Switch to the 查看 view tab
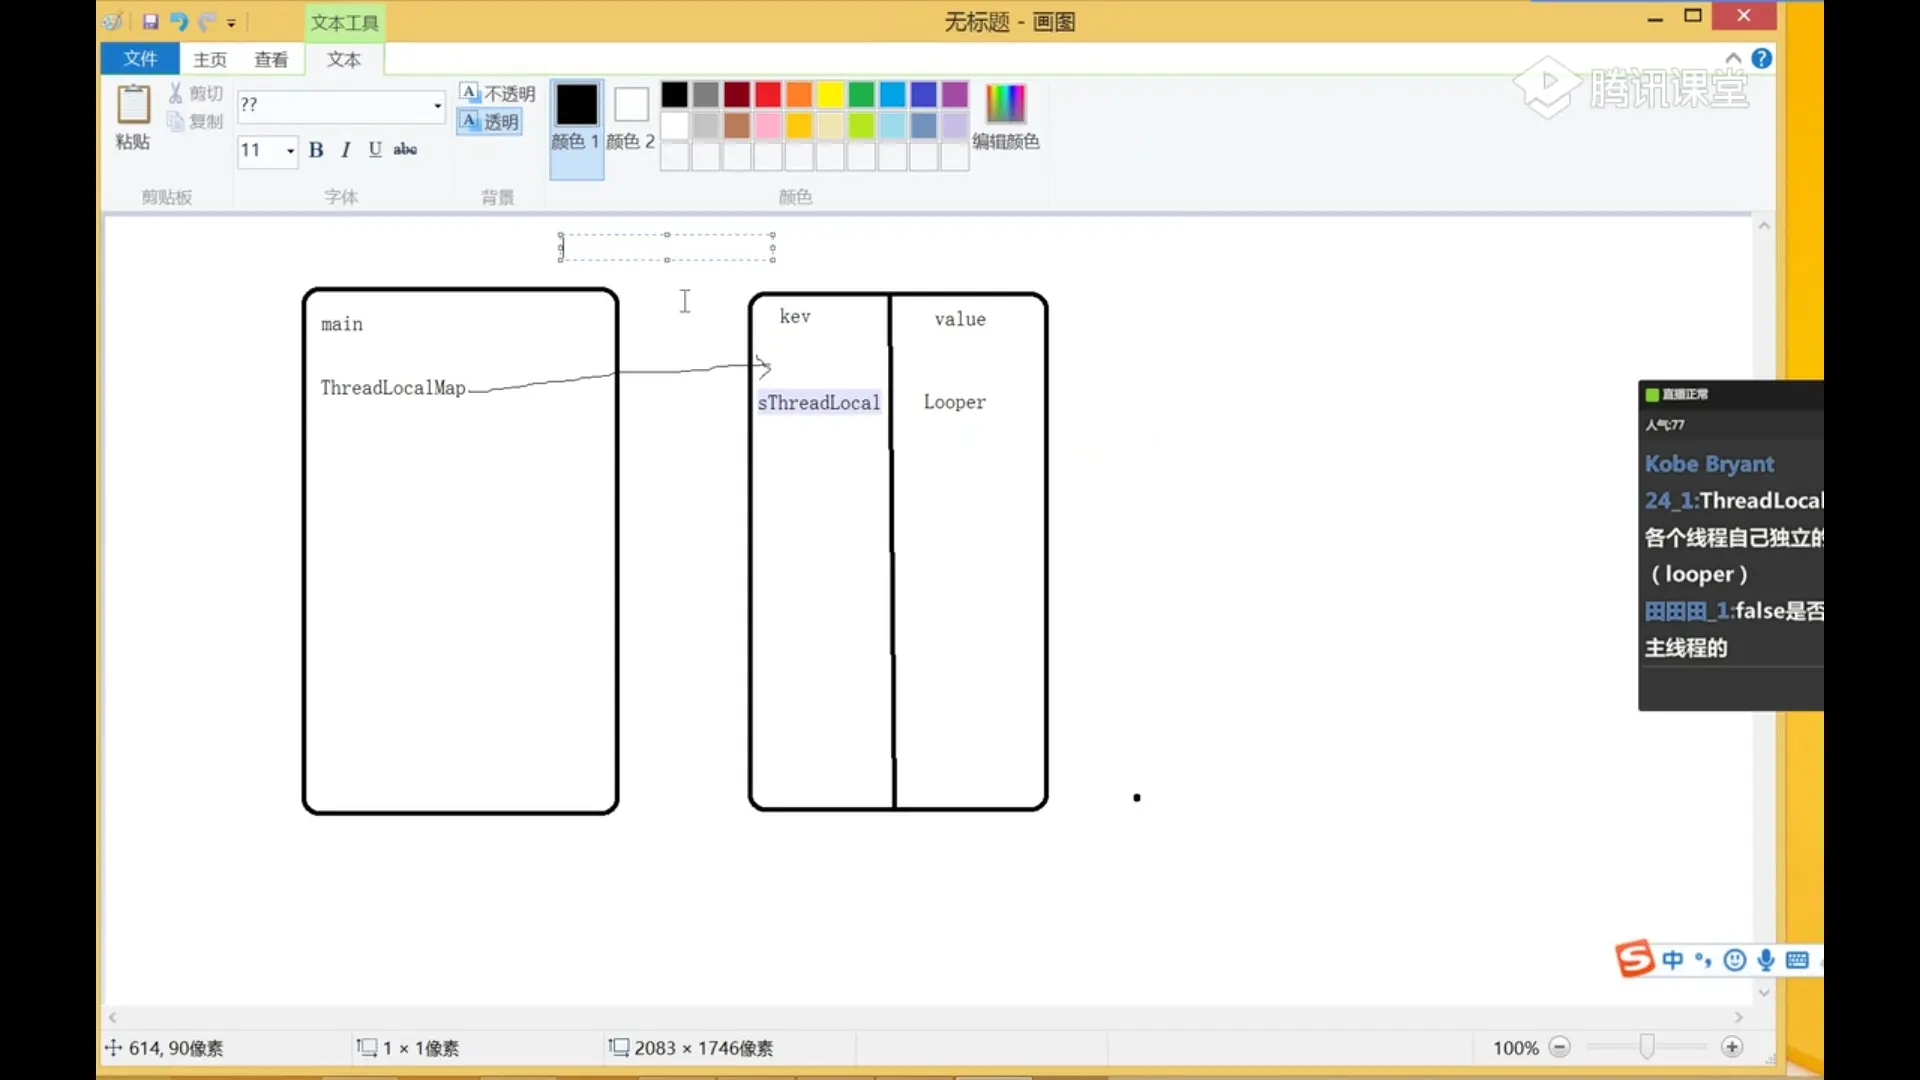Image resolution: width=1920 pixels, height=1080 pixels. click(271, 60)
